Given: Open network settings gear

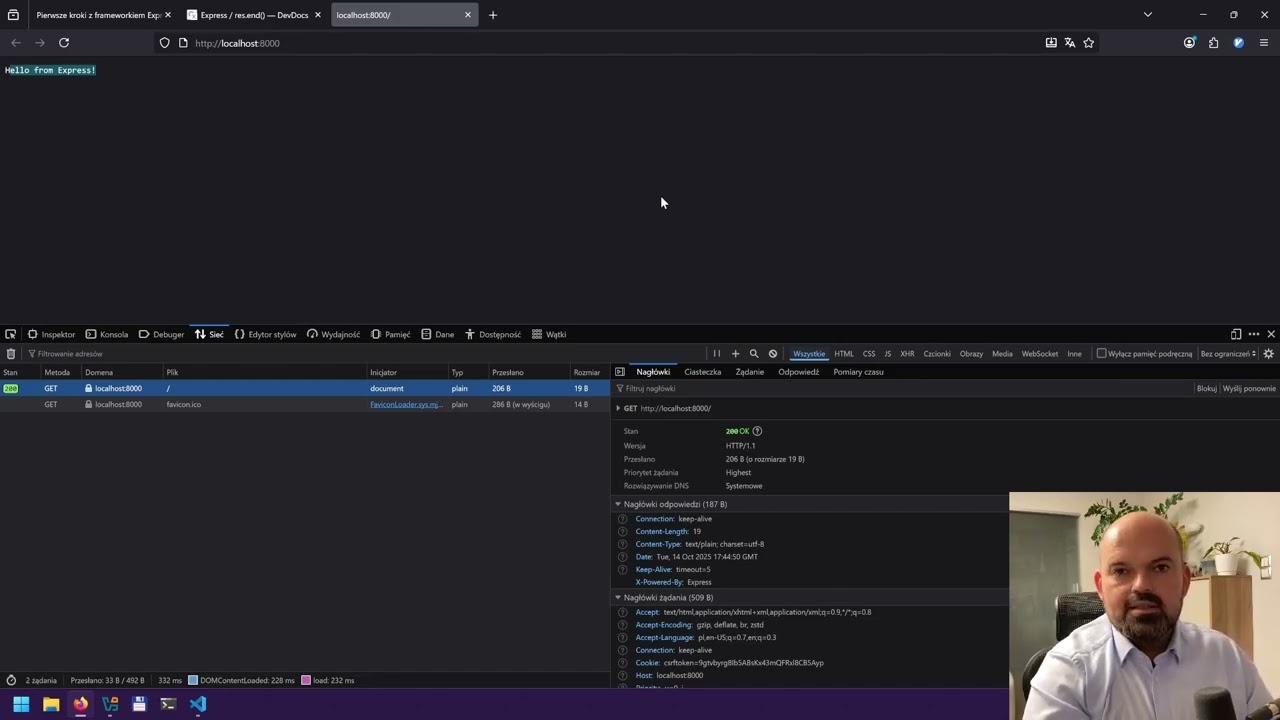Looking at the screenshot, I should click(x=1269, y=354).
